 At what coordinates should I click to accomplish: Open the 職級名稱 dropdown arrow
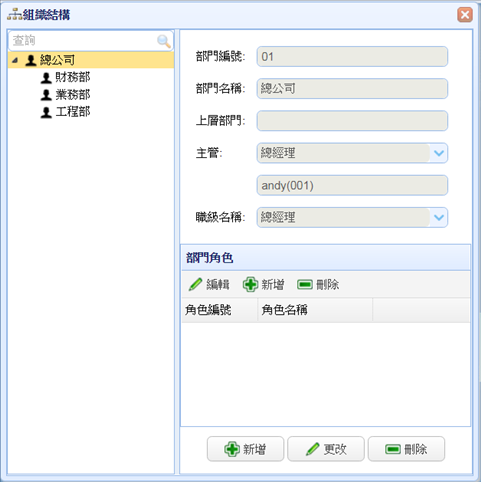pos(439,218)
